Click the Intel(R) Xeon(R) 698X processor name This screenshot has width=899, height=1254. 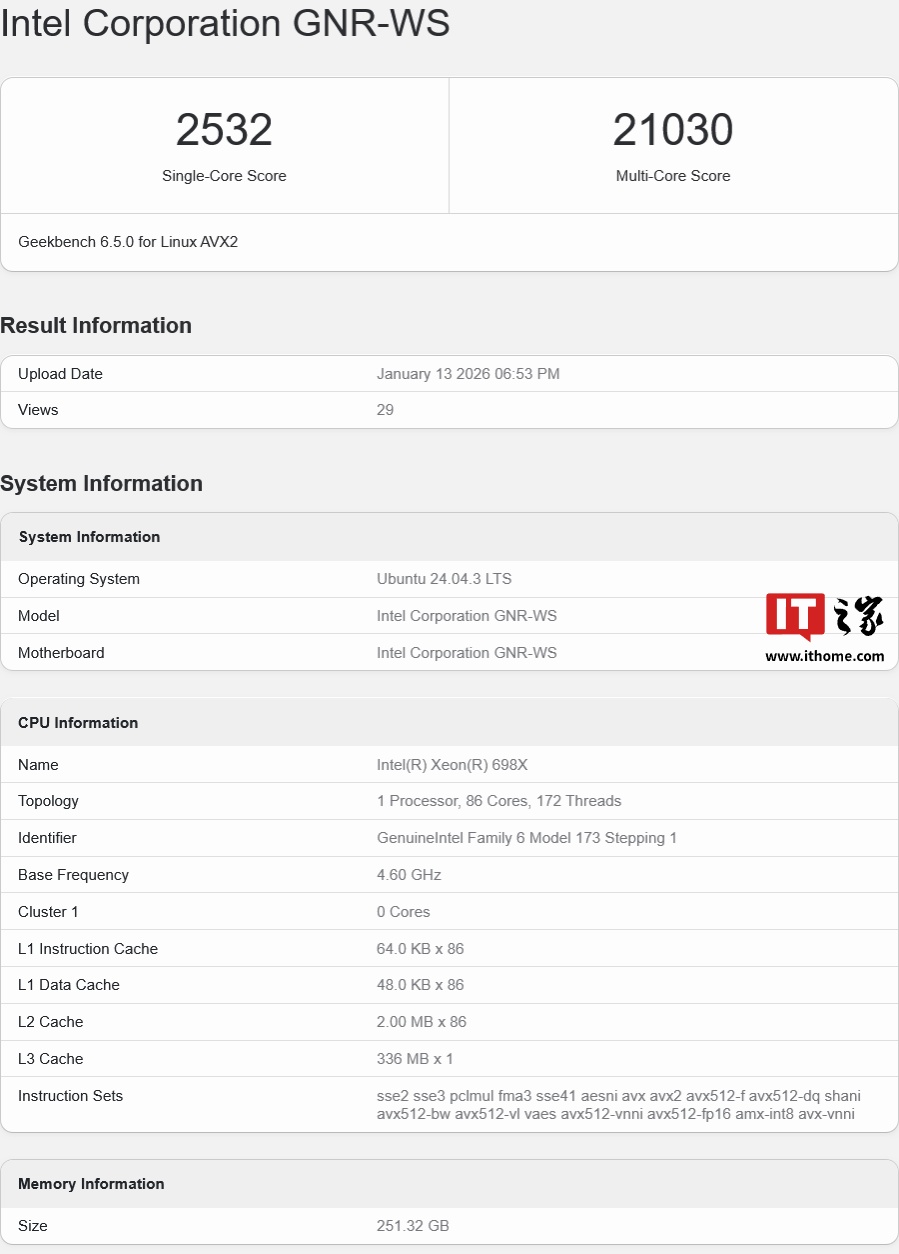(452, 765)
